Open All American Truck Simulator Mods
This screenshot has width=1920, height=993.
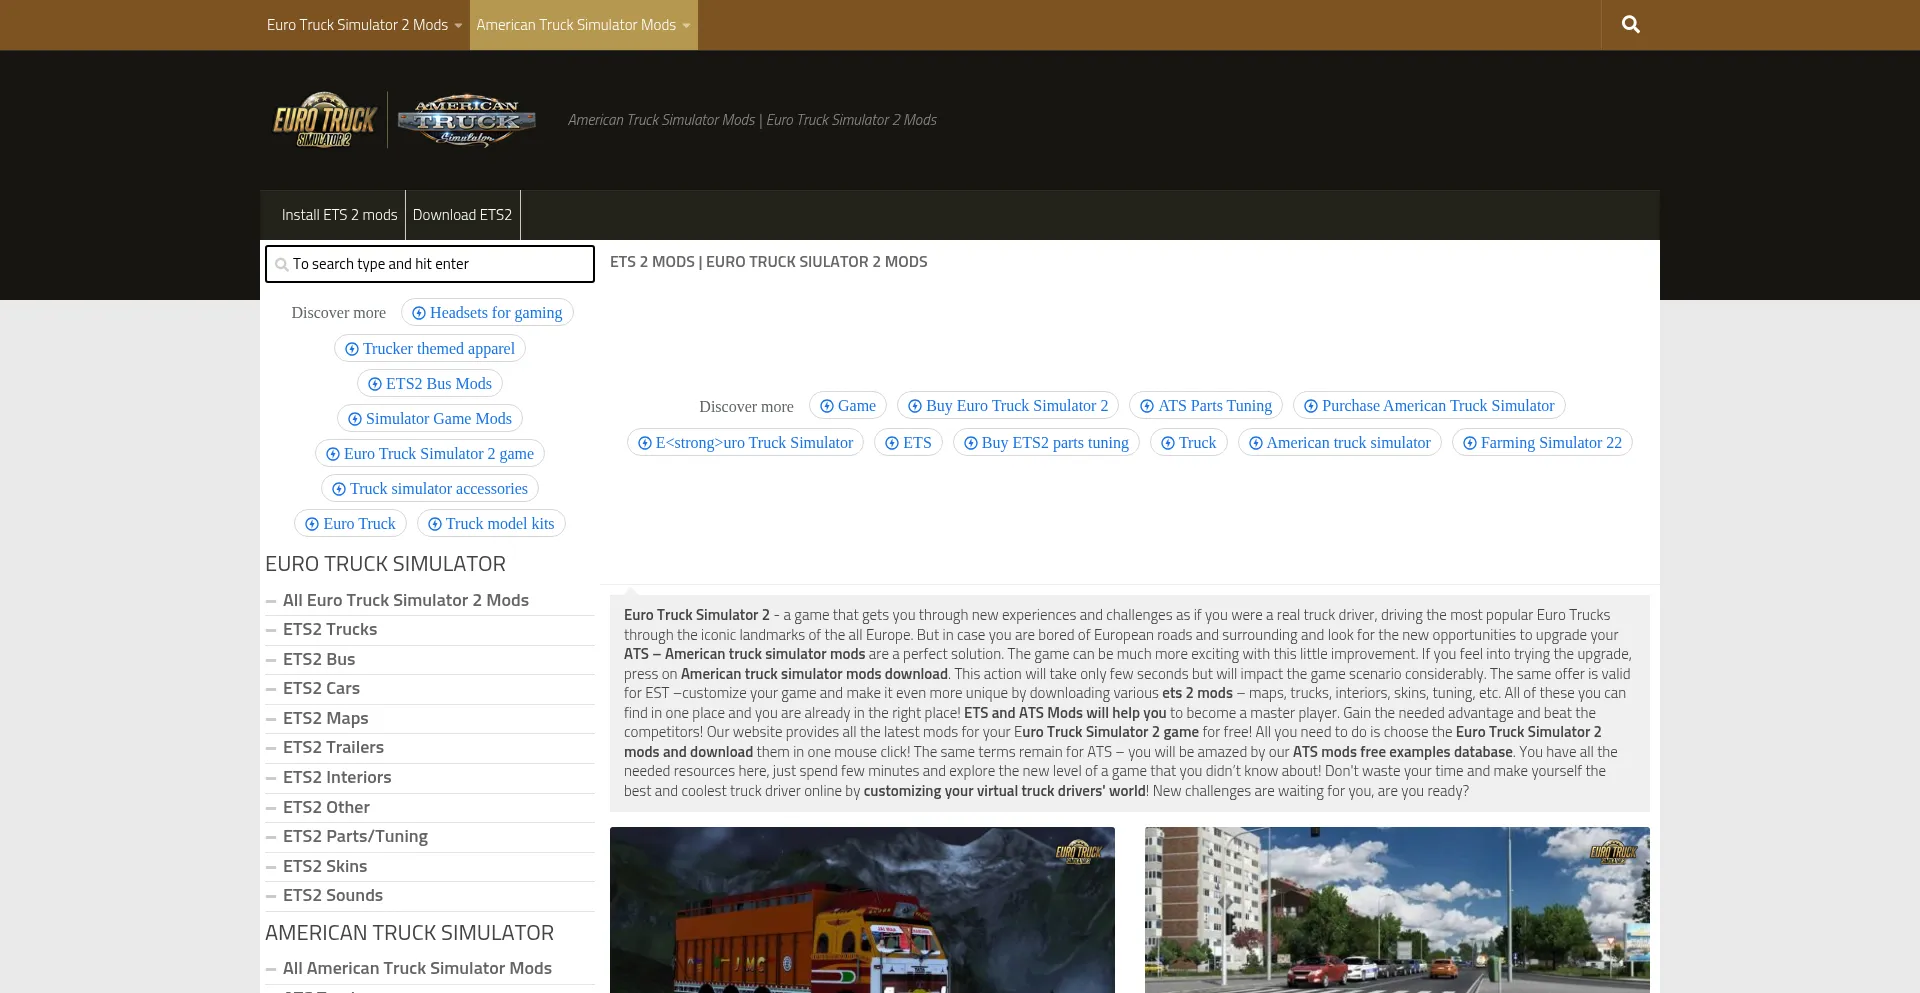(x=417, y=968)
